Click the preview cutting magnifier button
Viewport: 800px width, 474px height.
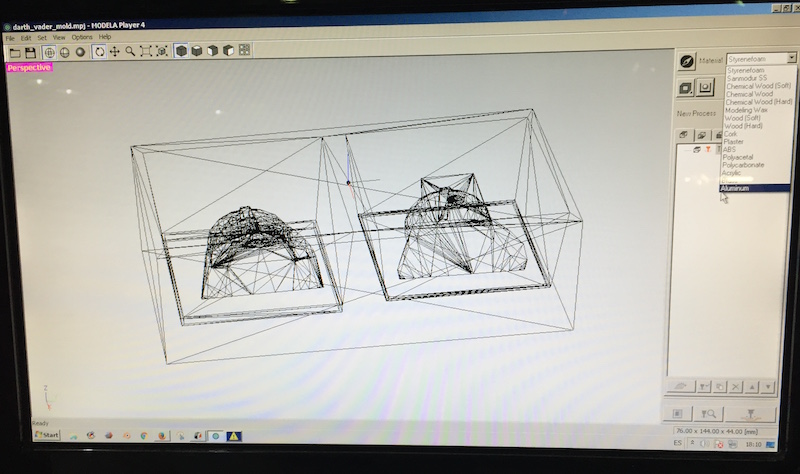tap(708, 414)
